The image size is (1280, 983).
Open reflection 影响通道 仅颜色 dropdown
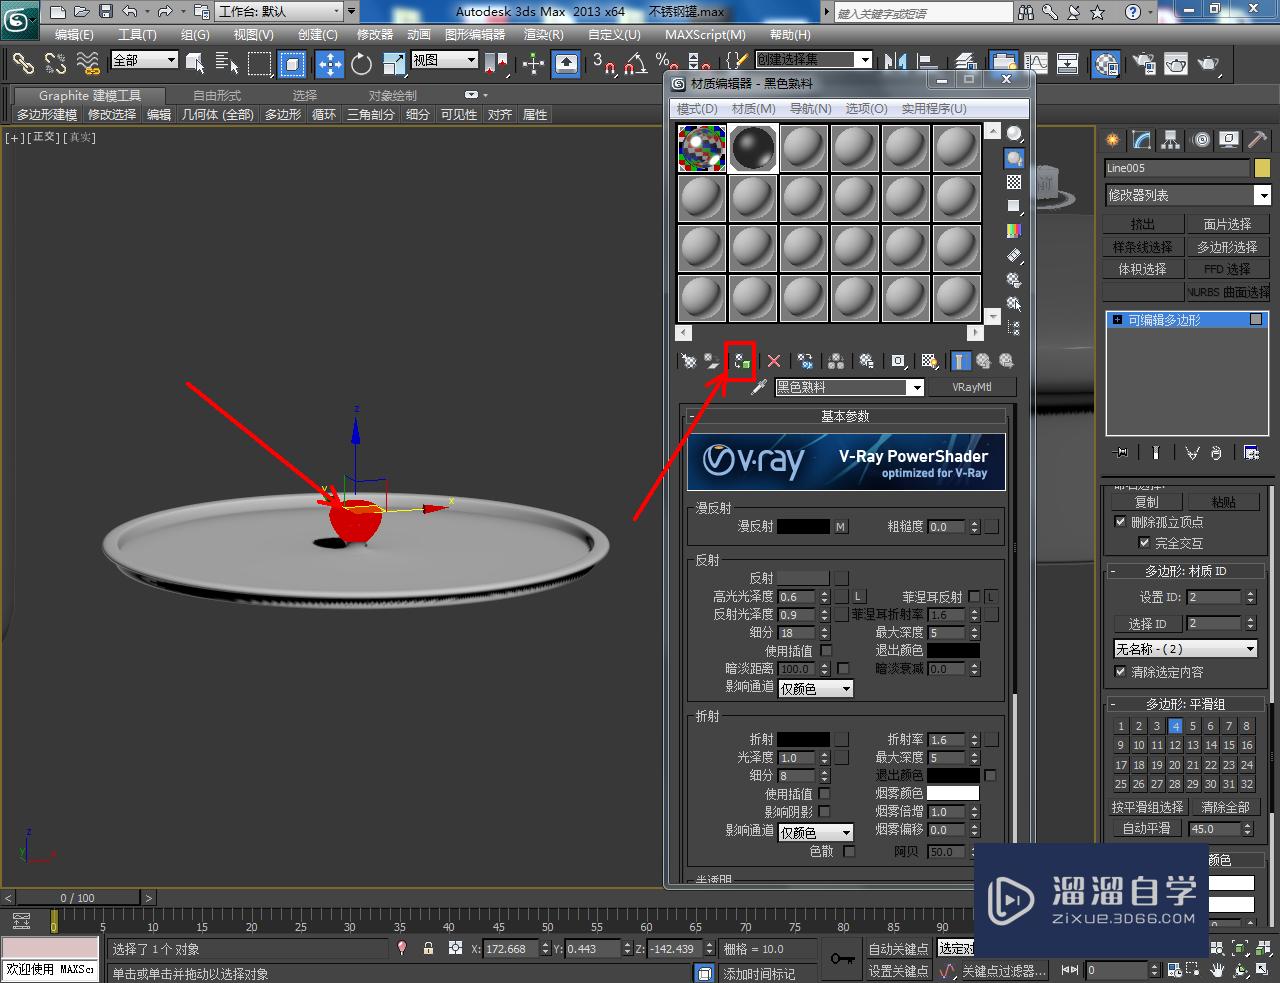point(815,688)
